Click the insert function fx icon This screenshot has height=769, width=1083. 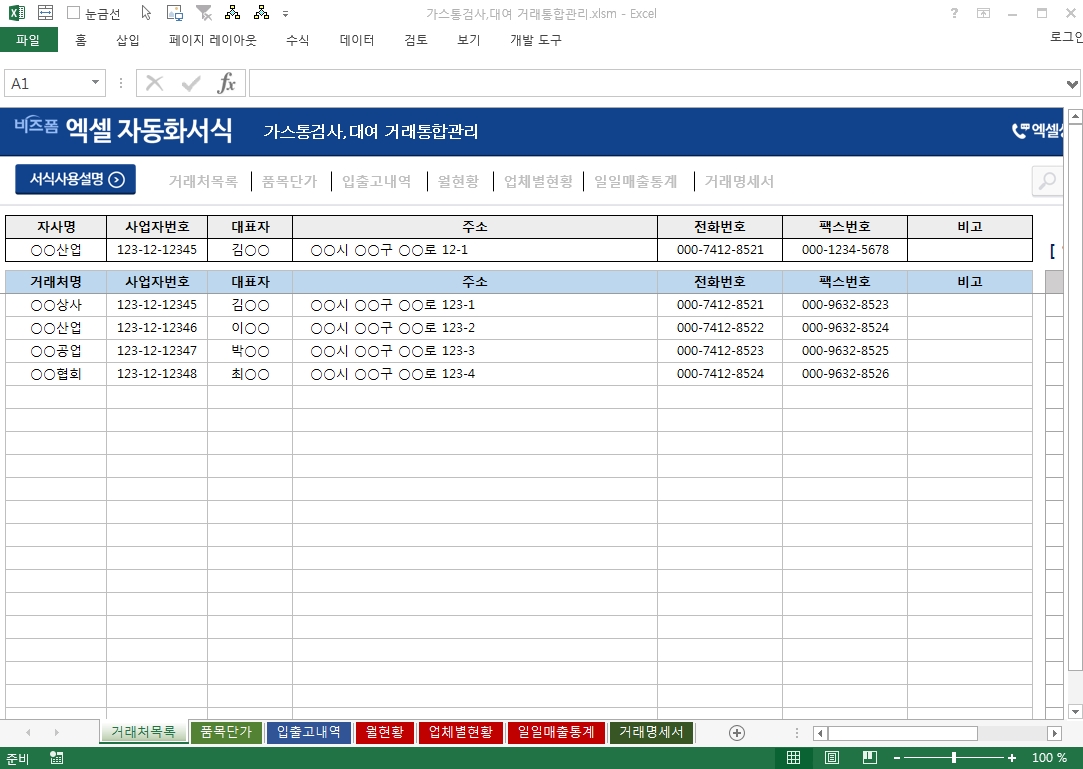point(226,84)
